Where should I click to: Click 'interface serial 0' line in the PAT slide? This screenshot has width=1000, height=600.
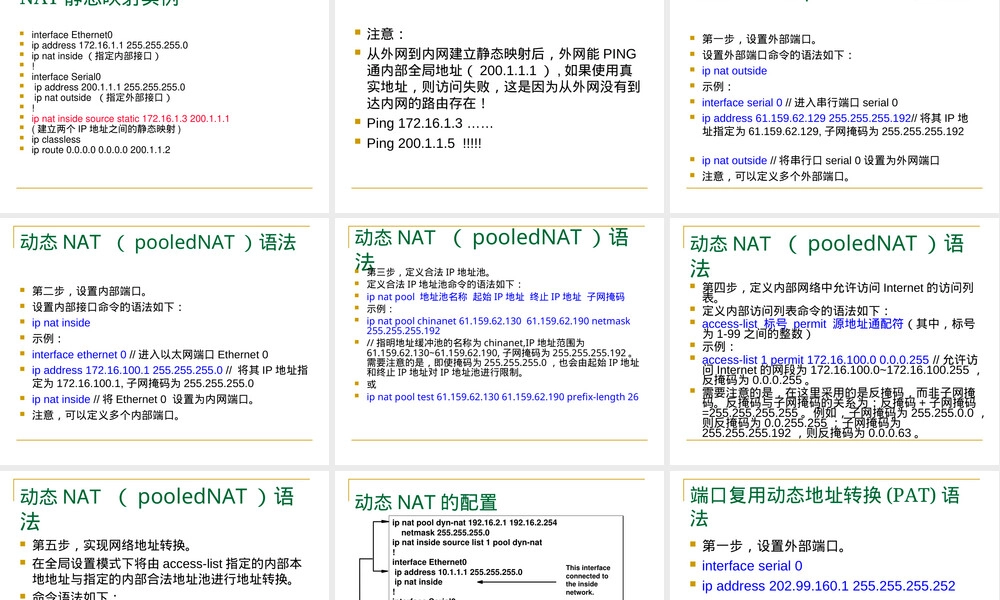(x=753, y=566)
